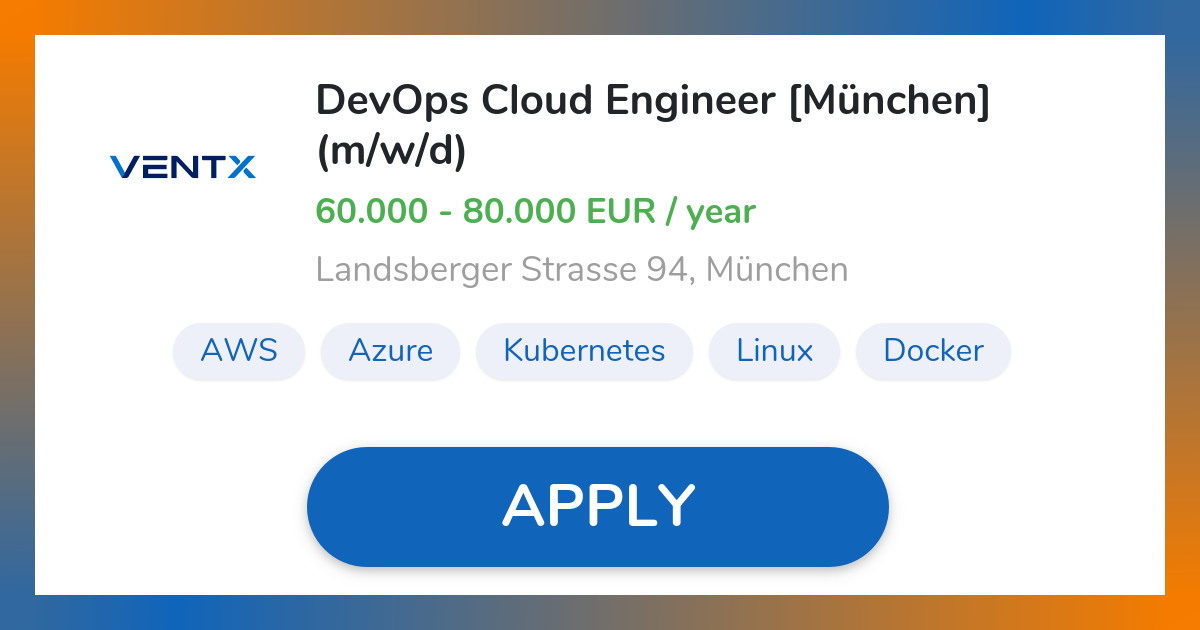Click the salary range text
Image resolution: width=1200 pixels, height=630 pixels.
535,211
